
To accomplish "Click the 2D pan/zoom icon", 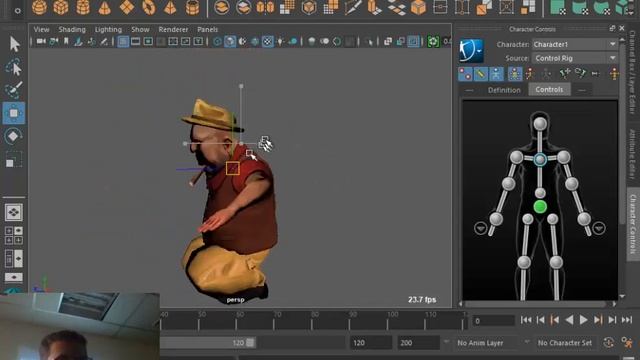I will coord(91,41).
